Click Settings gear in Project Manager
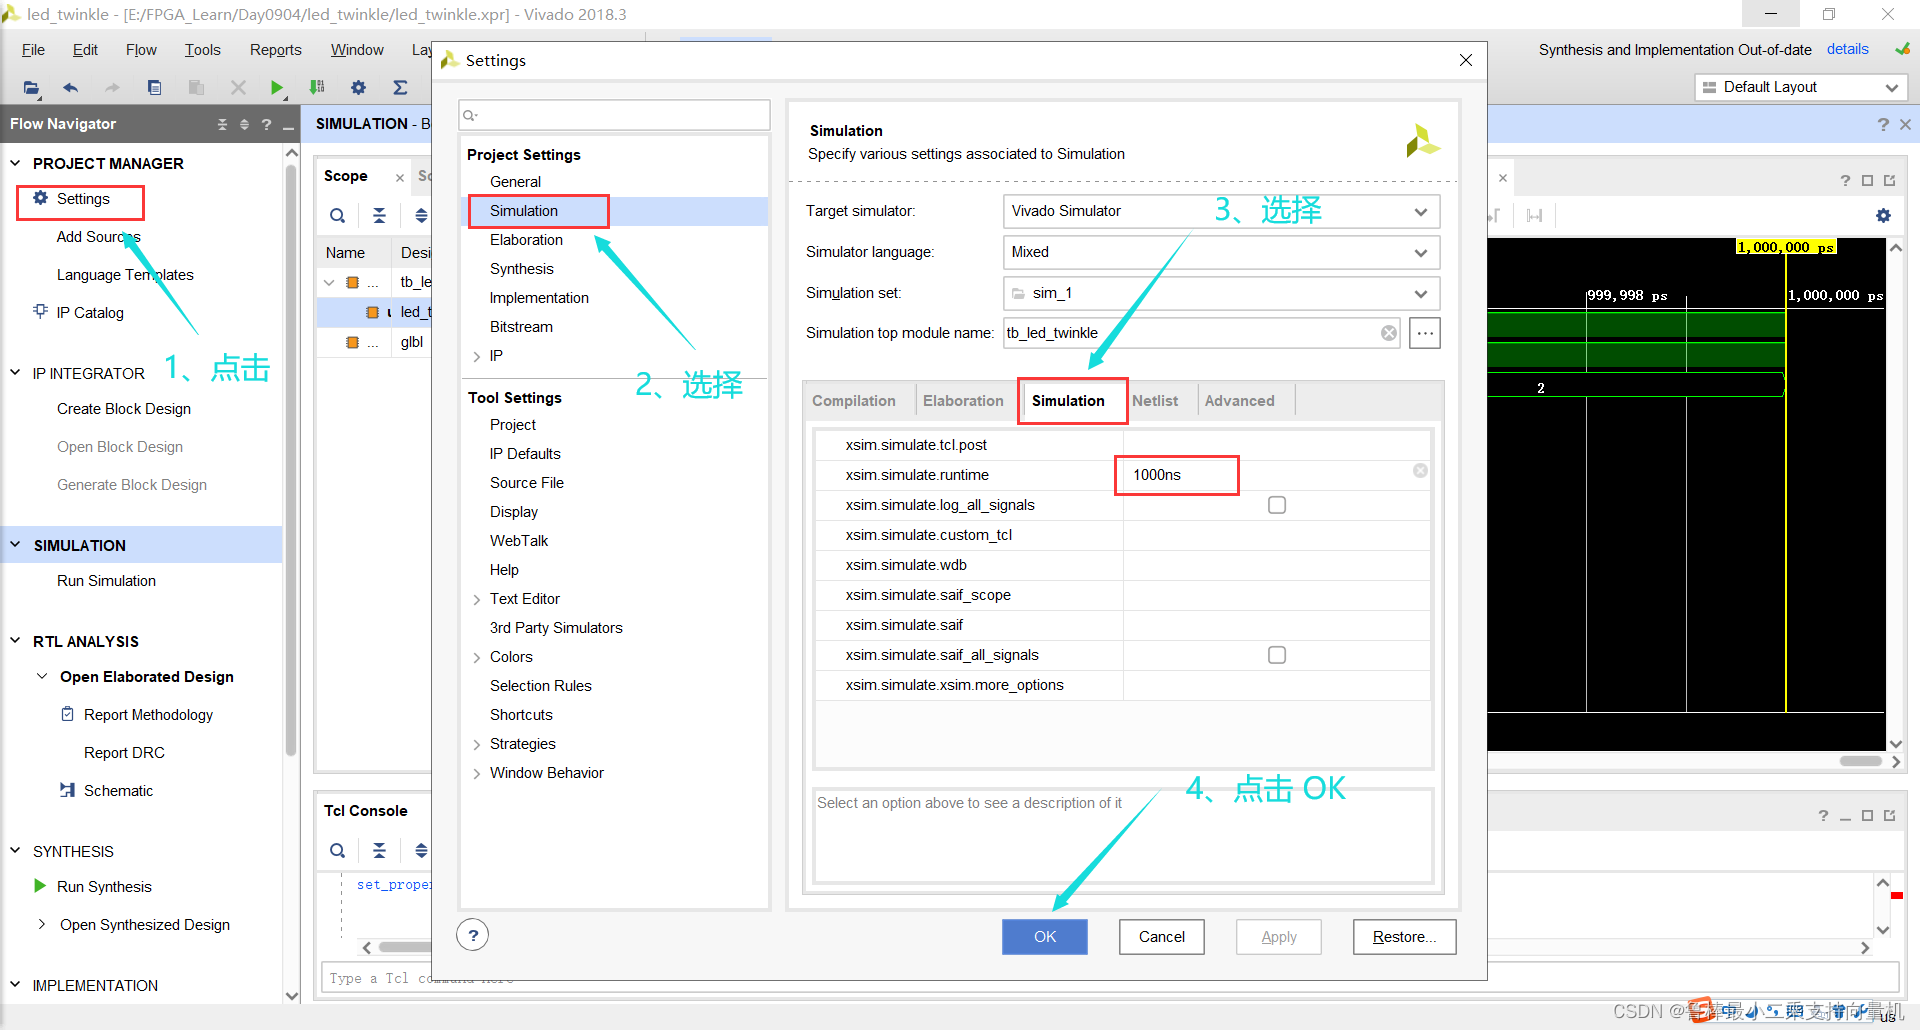This screenshot has height=1030, width=1920. coord(40,198)
